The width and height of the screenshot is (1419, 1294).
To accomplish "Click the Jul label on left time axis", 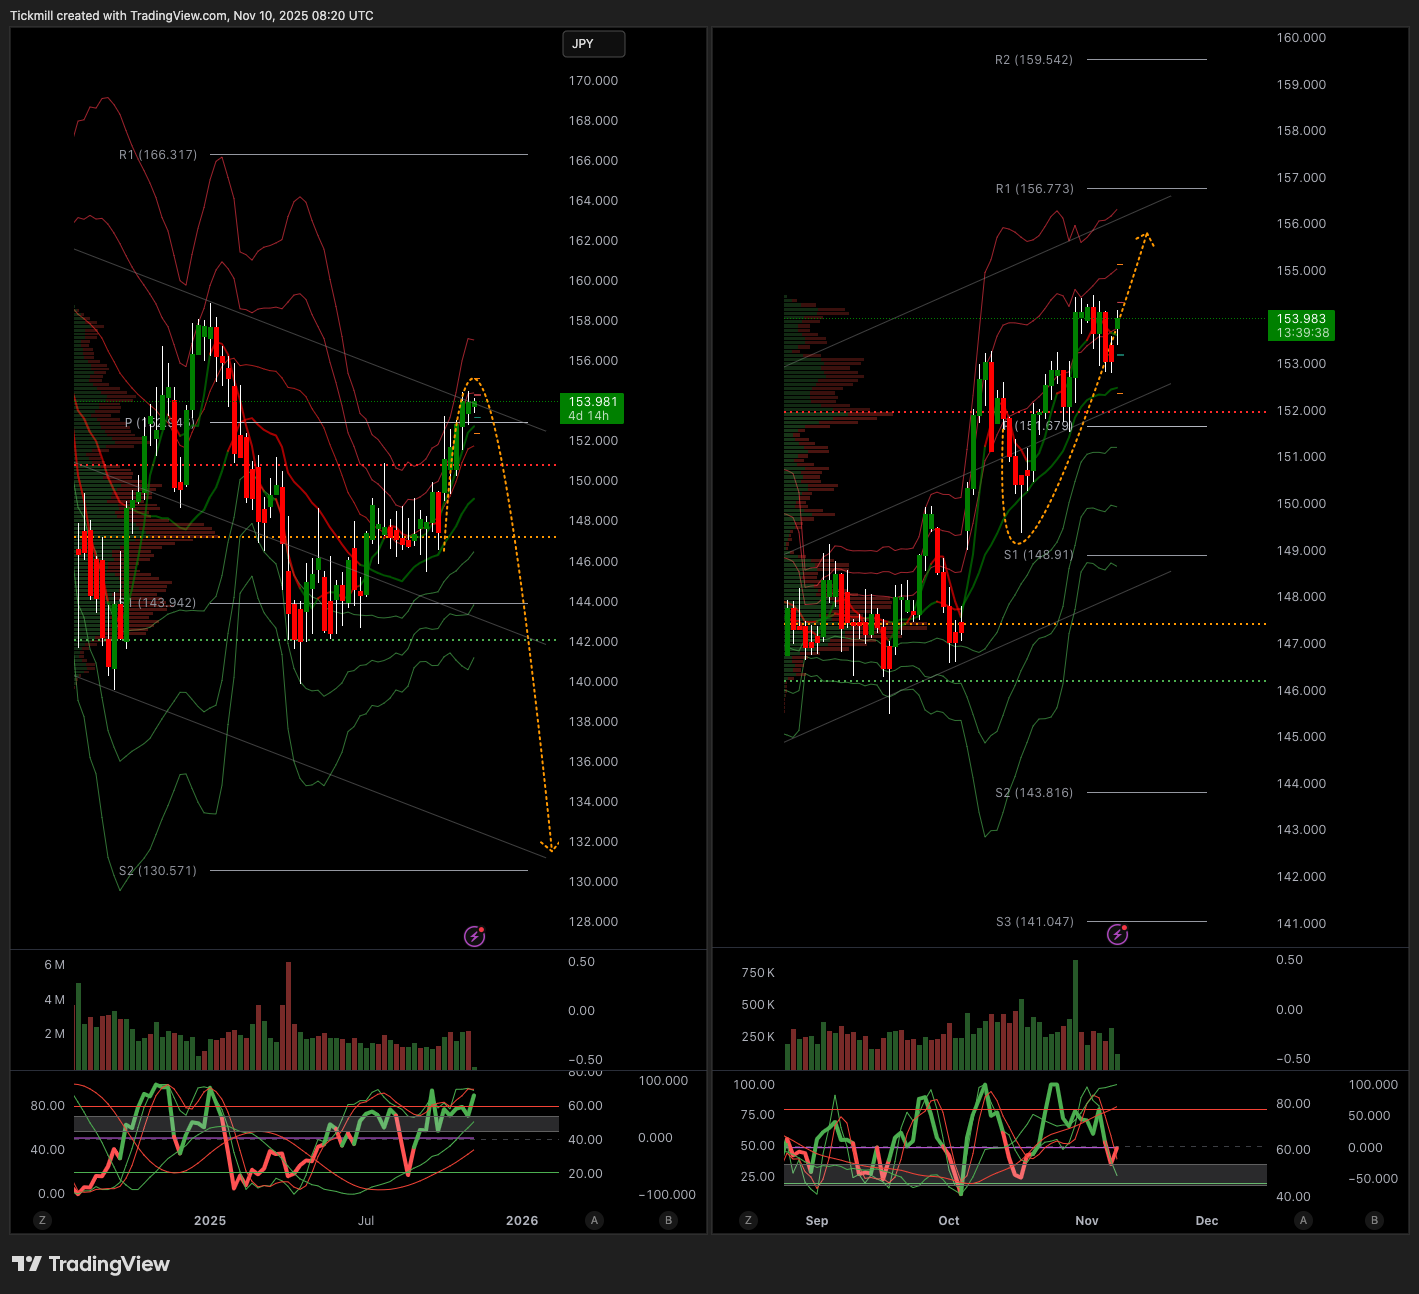I will click(366, 1221).
